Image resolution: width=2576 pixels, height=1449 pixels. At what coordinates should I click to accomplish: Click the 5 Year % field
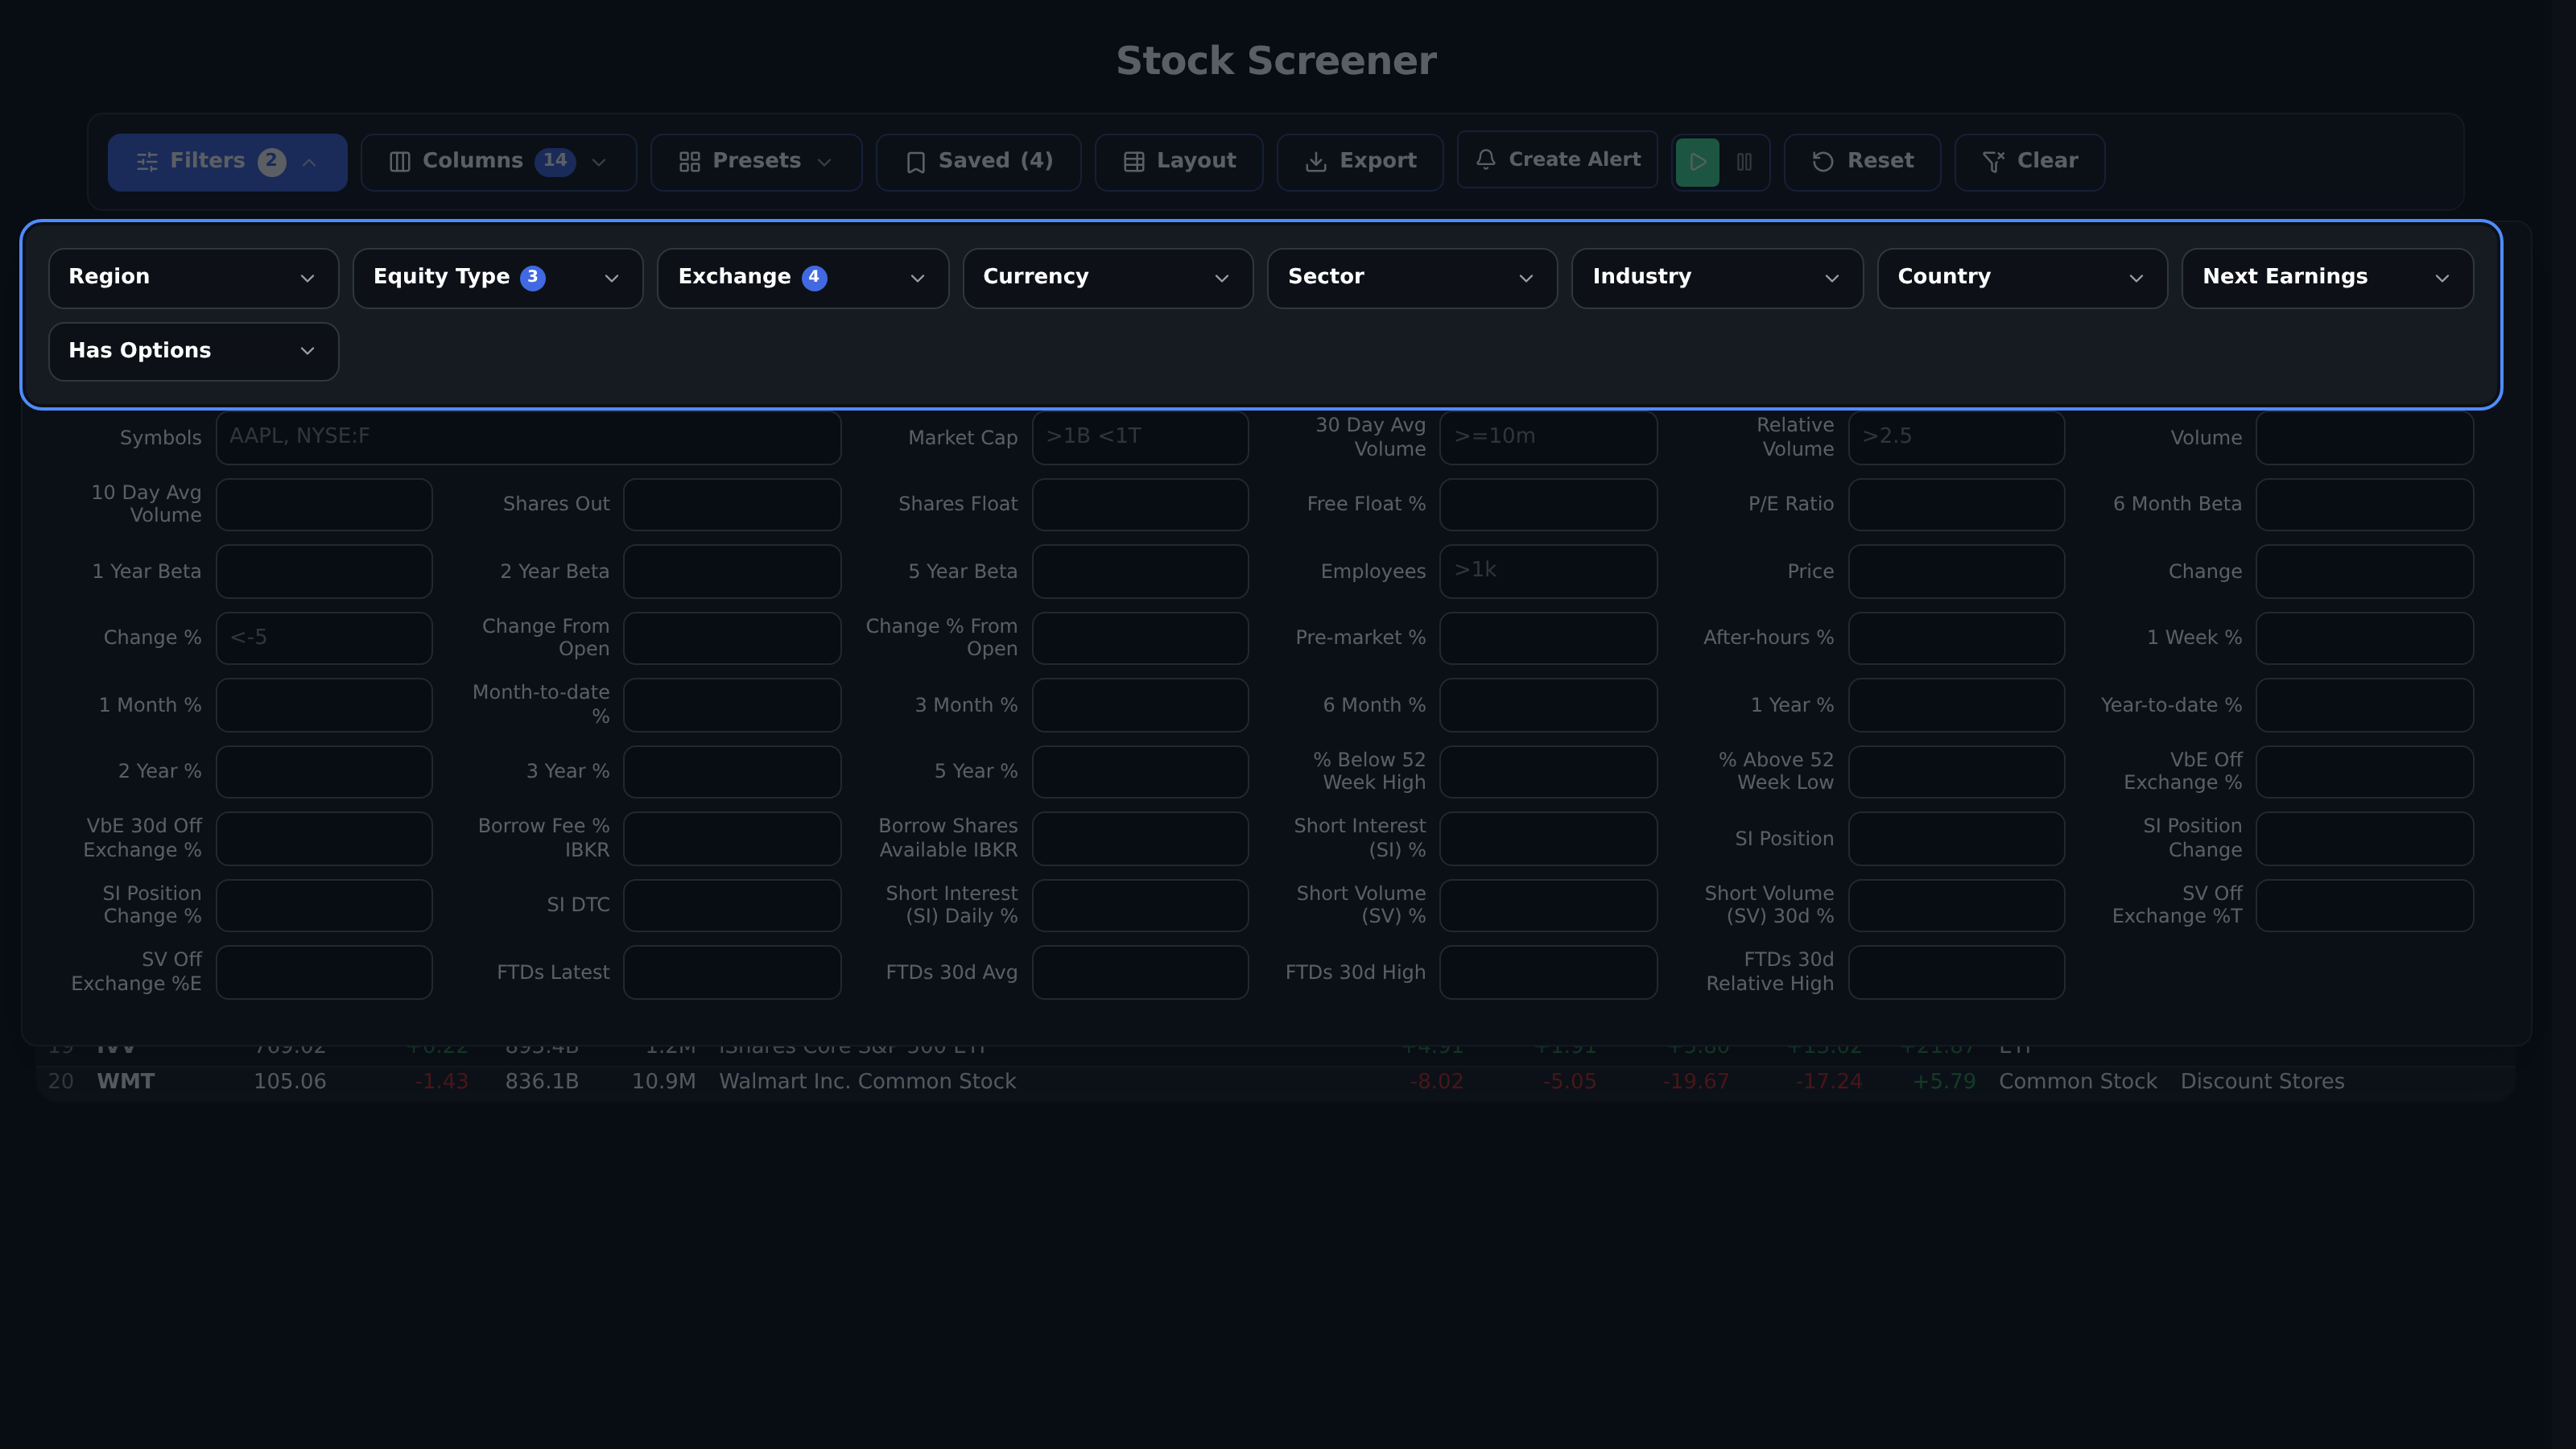click(x=1140, y=771)
